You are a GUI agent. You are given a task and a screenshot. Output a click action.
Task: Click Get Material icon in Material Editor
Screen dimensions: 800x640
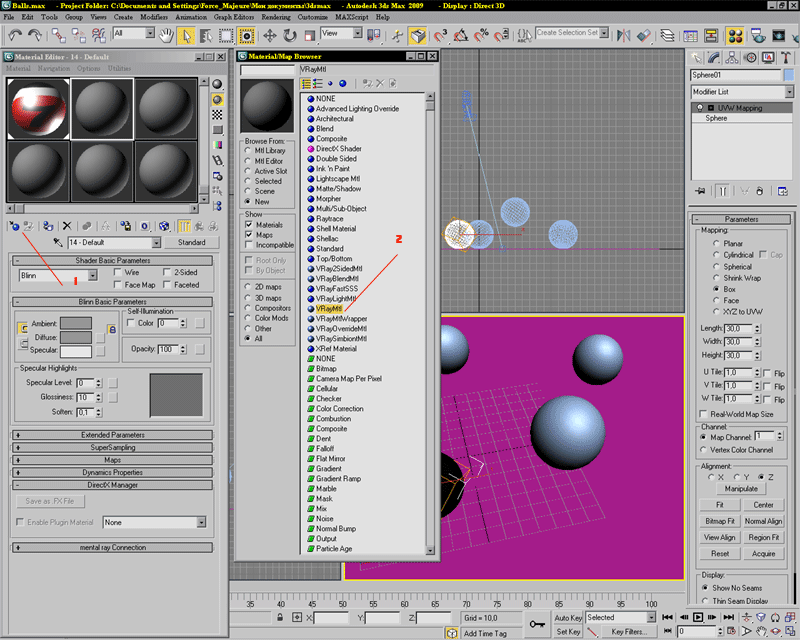click(14, 226)
